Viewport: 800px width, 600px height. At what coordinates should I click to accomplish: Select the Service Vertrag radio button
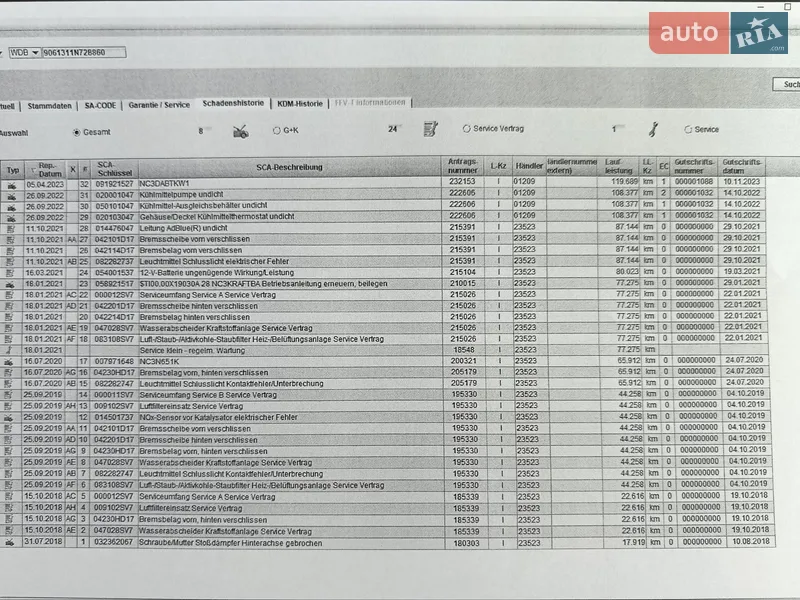point(466,129)
